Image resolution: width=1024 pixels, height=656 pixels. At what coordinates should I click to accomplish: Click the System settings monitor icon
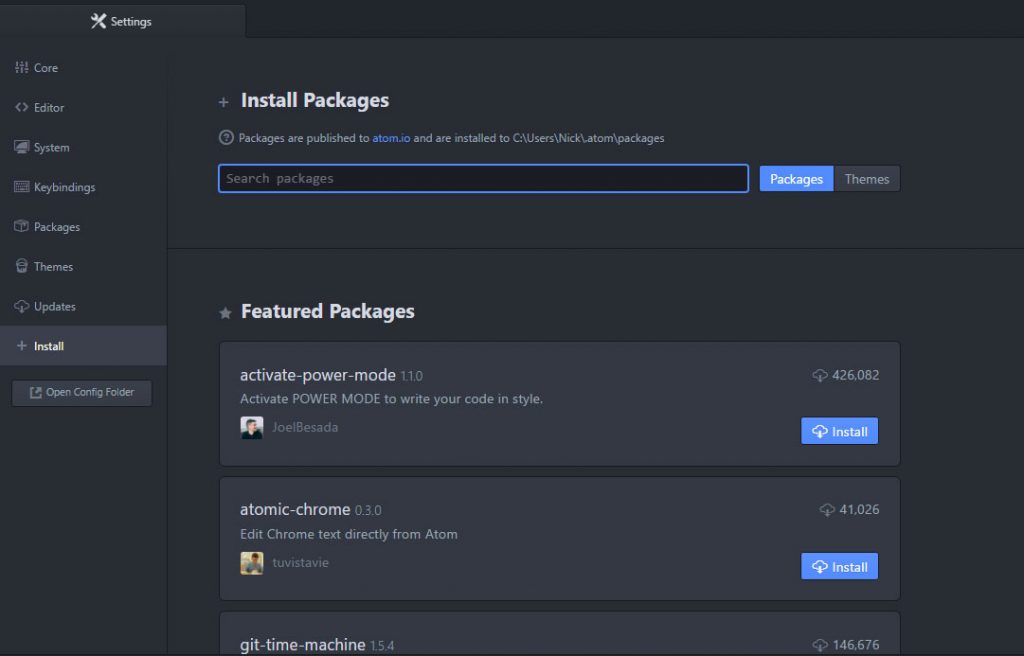tap(22, 147)
